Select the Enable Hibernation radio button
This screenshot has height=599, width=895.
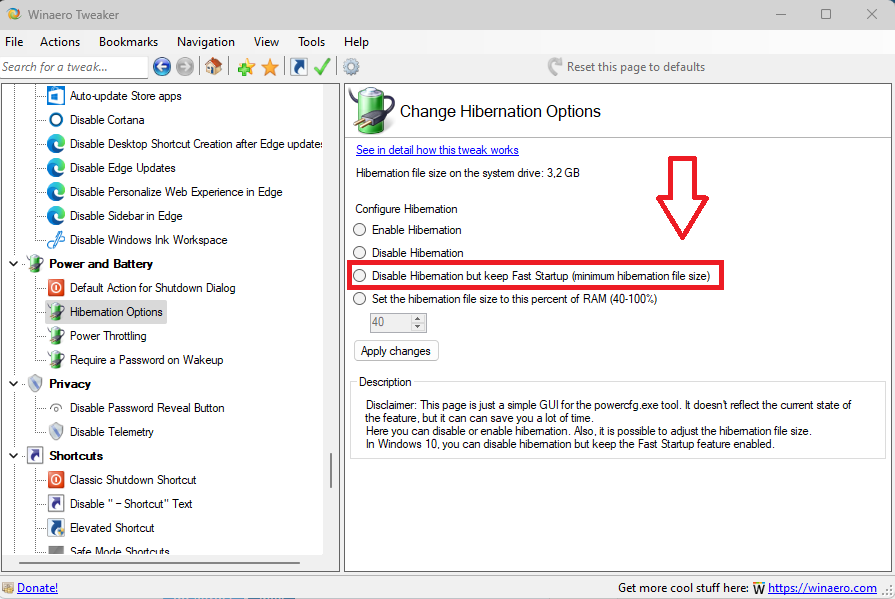pyautogui.click(x=360, y=230)
